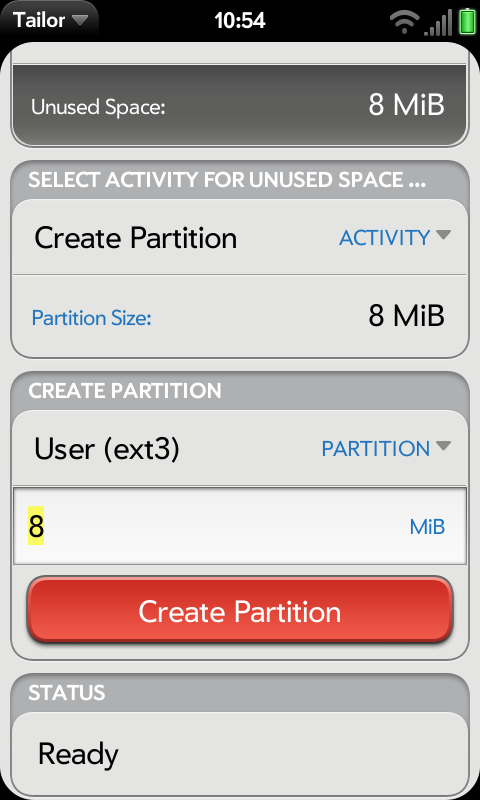This screenshot has height=800, width=480.
Task: Open the Tailor app menu
Action: [50, 20]
